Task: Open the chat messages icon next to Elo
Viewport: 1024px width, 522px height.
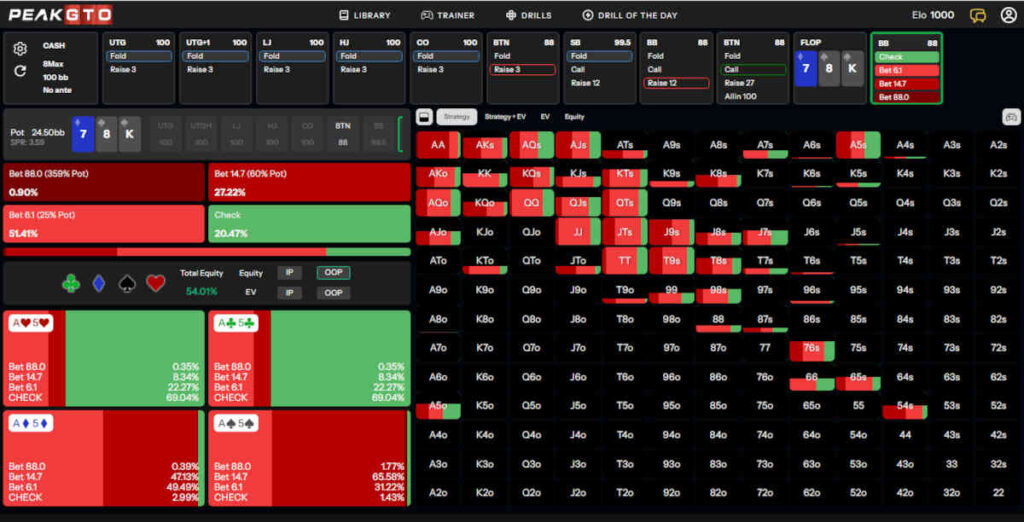Action: (x=978, y=15)
